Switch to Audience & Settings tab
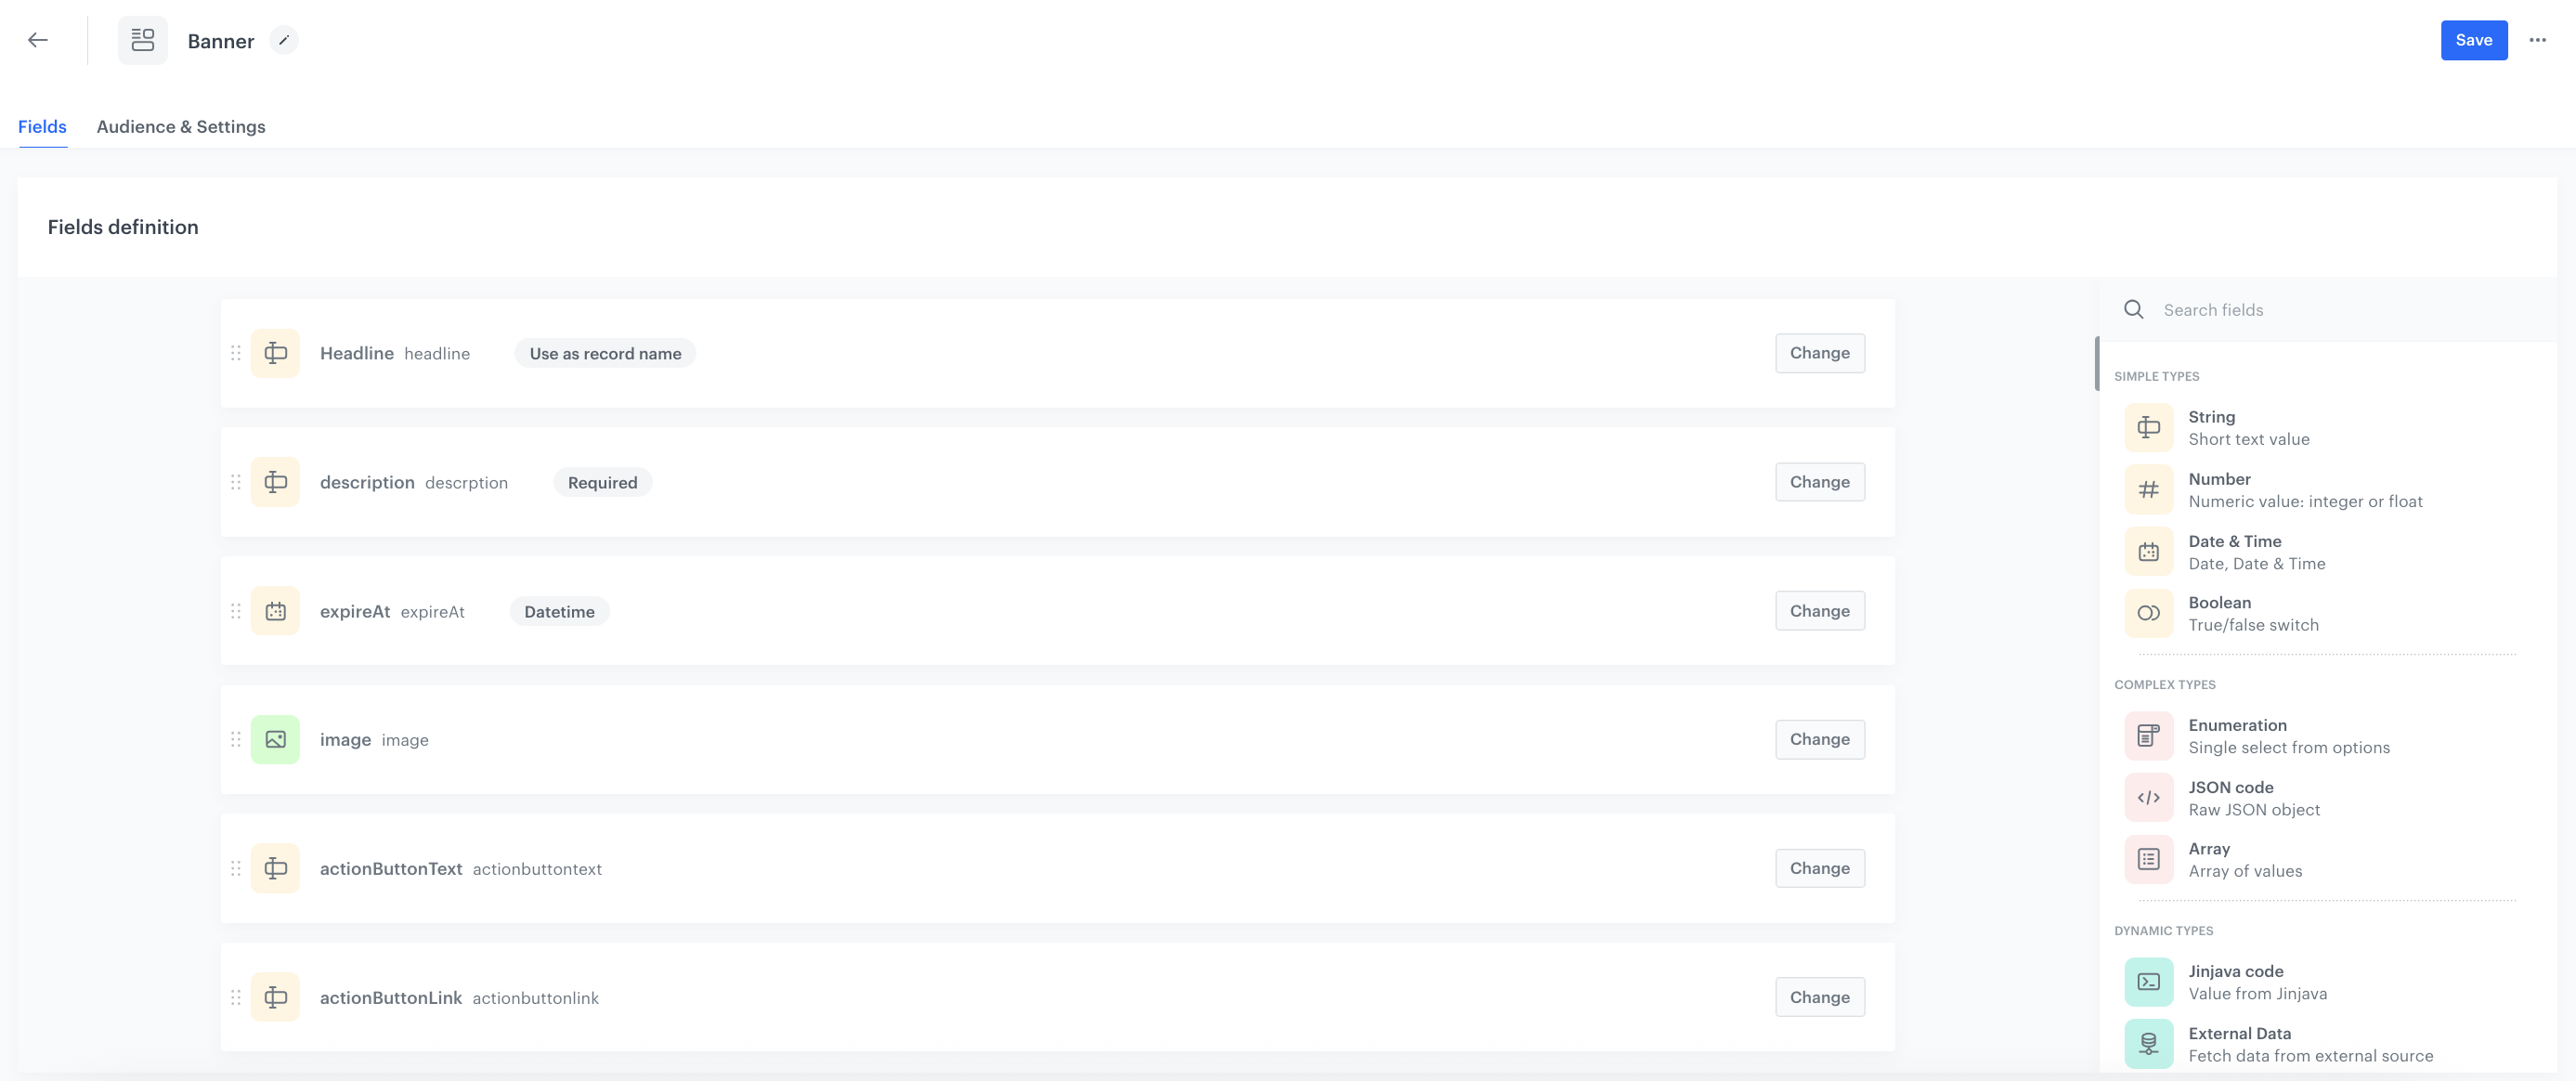2576x1081 pixels. pyautogui.click(x=181, y=127)
